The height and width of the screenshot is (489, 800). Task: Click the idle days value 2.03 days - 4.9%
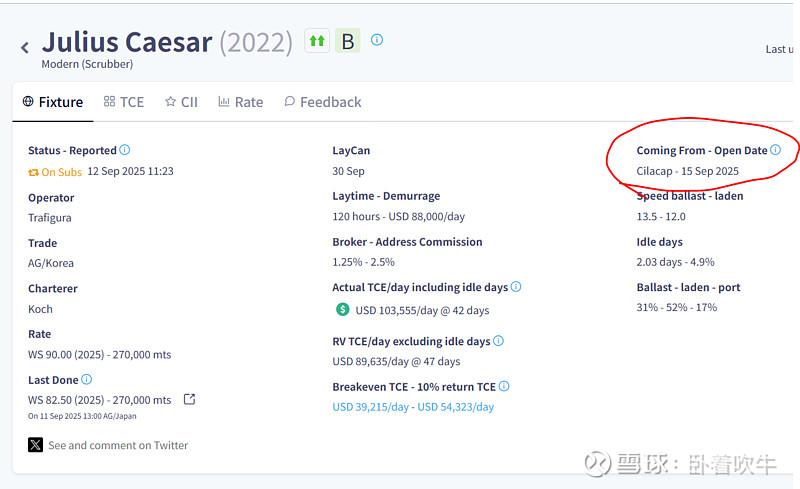(675, 262)
